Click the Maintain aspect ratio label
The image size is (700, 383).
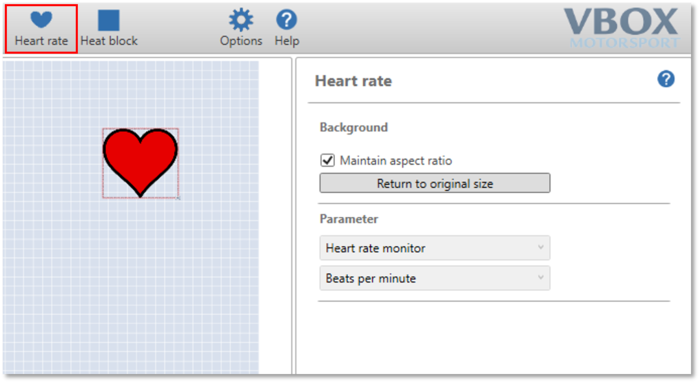(396, 161)
